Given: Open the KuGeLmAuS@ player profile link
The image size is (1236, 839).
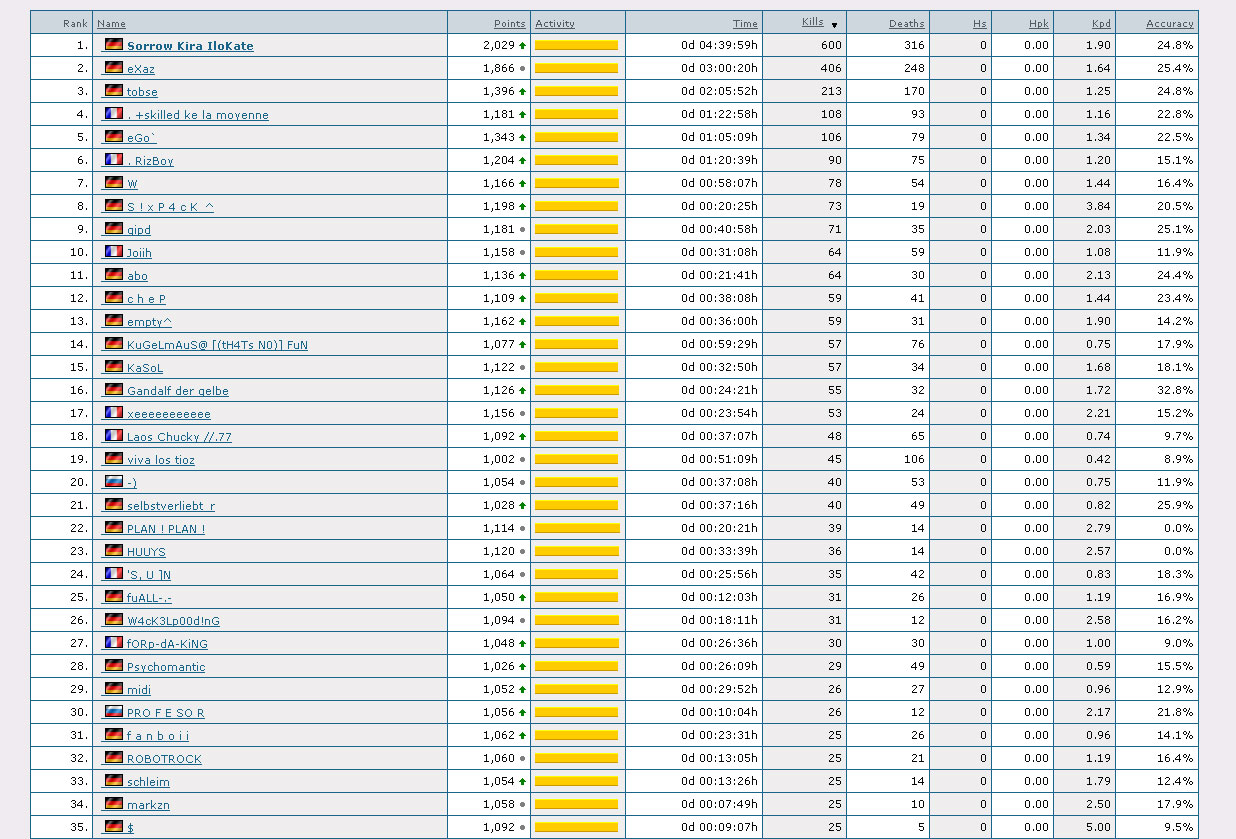Looking at the screenshot, I should click(x=217, y=345).
